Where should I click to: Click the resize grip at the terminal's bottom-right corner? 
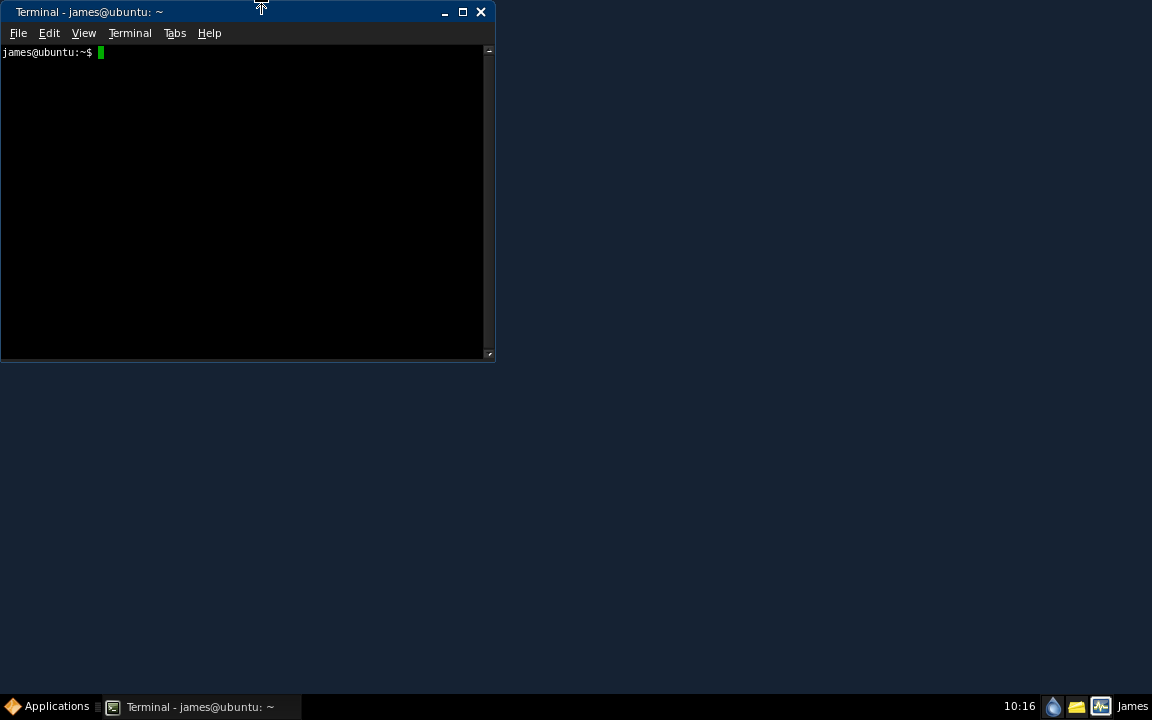tap(489, 354)
